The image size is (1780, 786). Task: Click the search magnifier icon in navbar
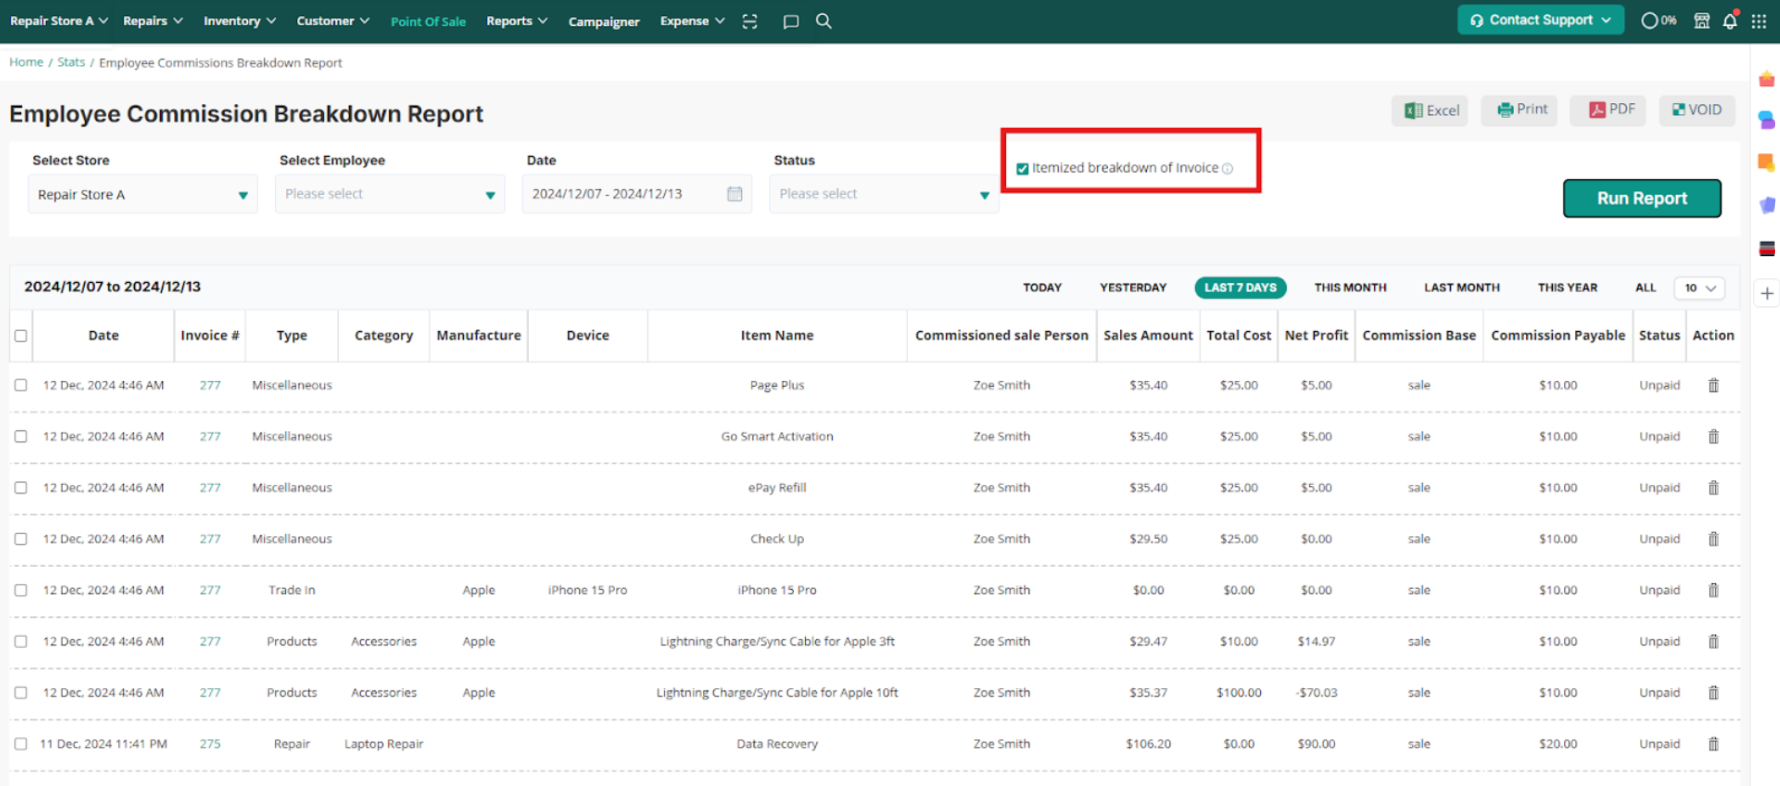click(823, 21)
